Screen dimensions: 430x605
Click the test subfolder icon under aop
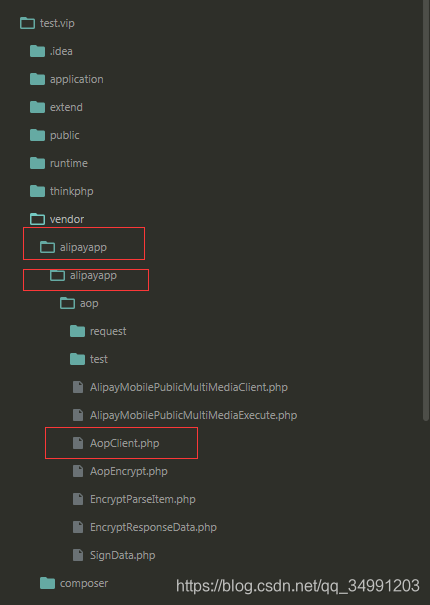78,359
